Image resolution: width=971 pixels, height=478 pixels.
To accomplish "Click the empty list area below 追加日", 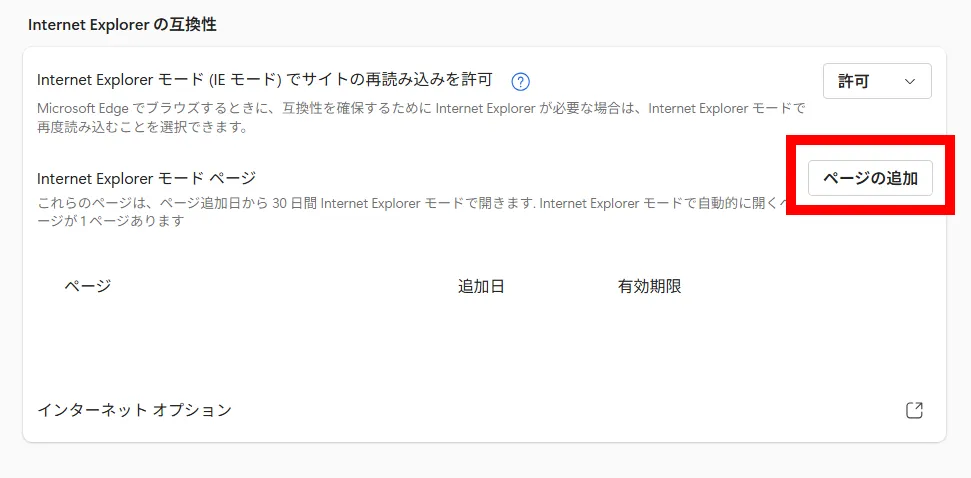I will click(x=481, y=335).
